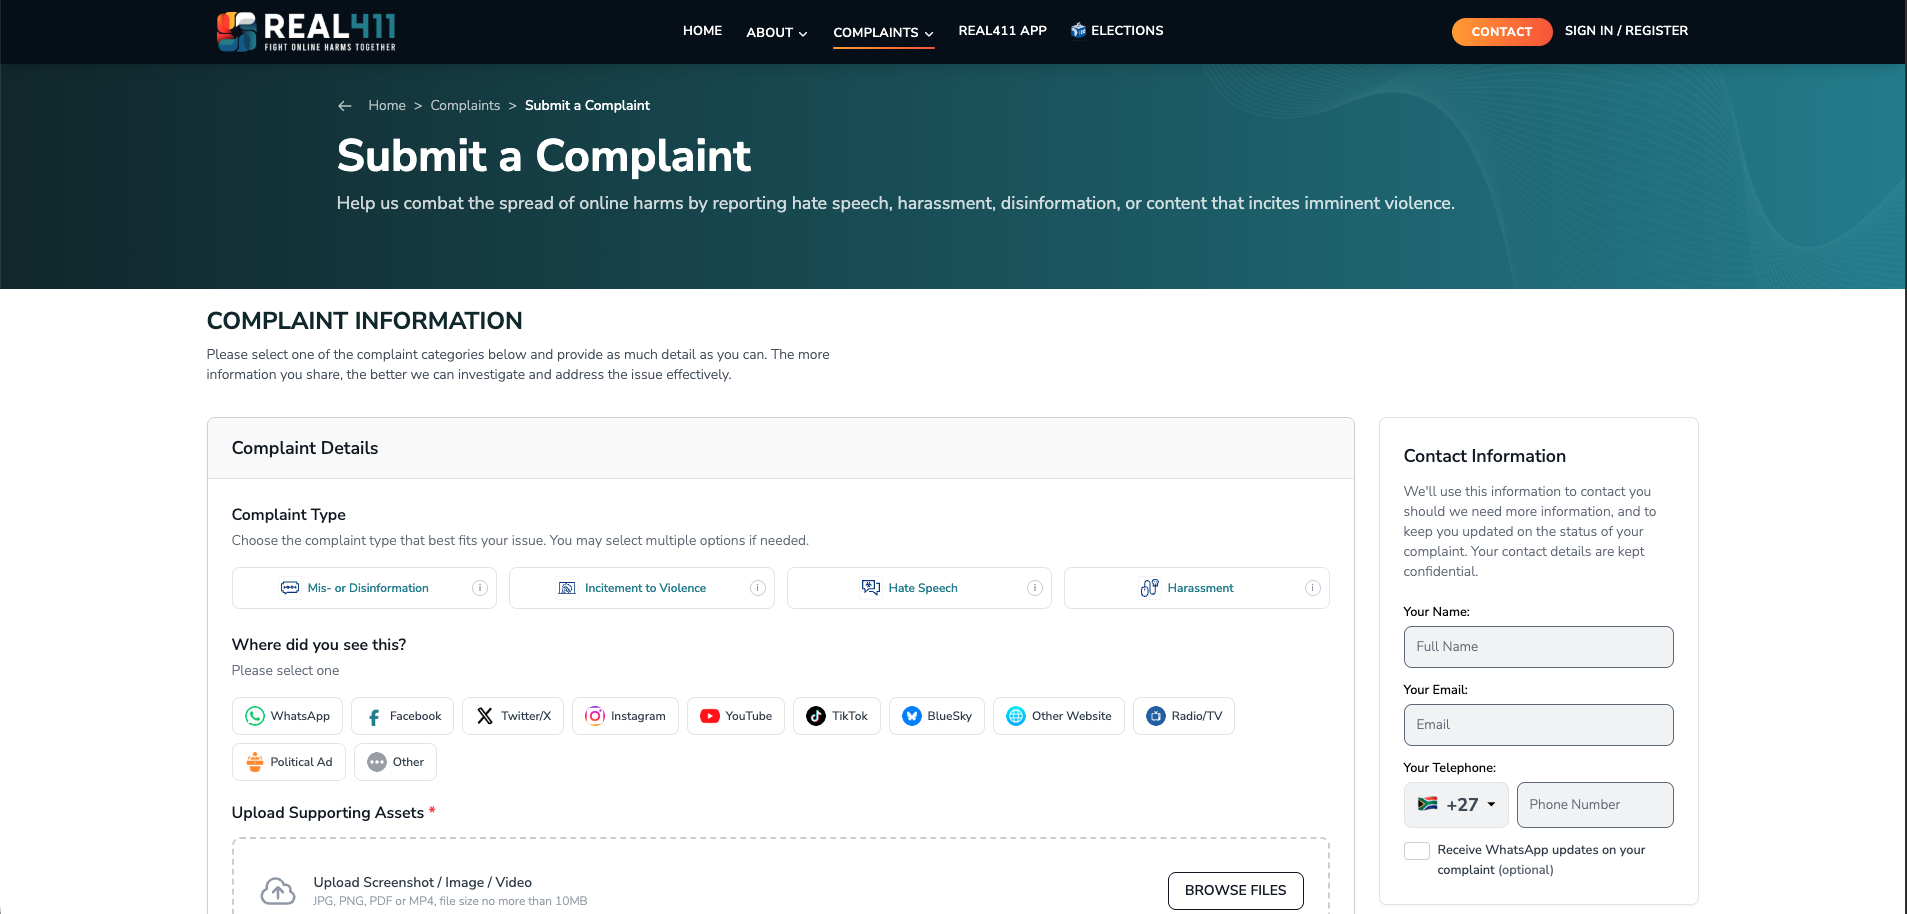Image resolution: width=1907 pixels, height=914 pixels.
Task: Choose BlueSky as the platform
Action: point(937,716)
